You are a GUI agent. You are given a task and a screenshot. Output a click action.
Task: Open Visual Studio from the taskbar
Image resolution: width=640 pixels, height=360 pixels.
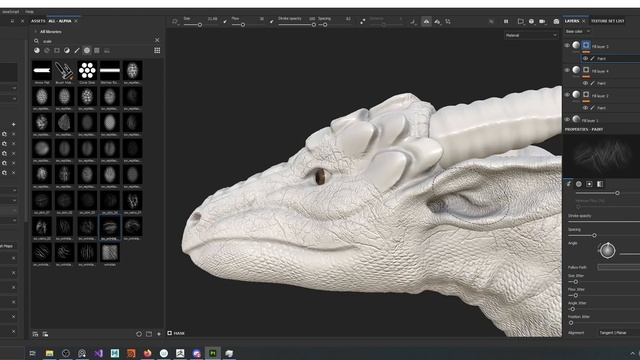[x=98, y=353]
